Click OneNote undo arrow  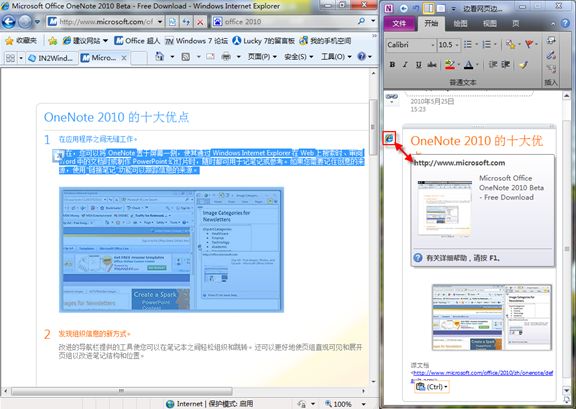(x=415, y=8)
